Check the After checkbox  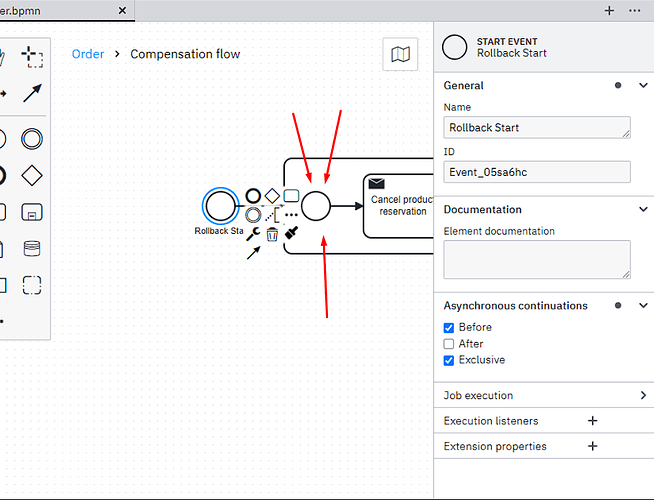(449, 344)
